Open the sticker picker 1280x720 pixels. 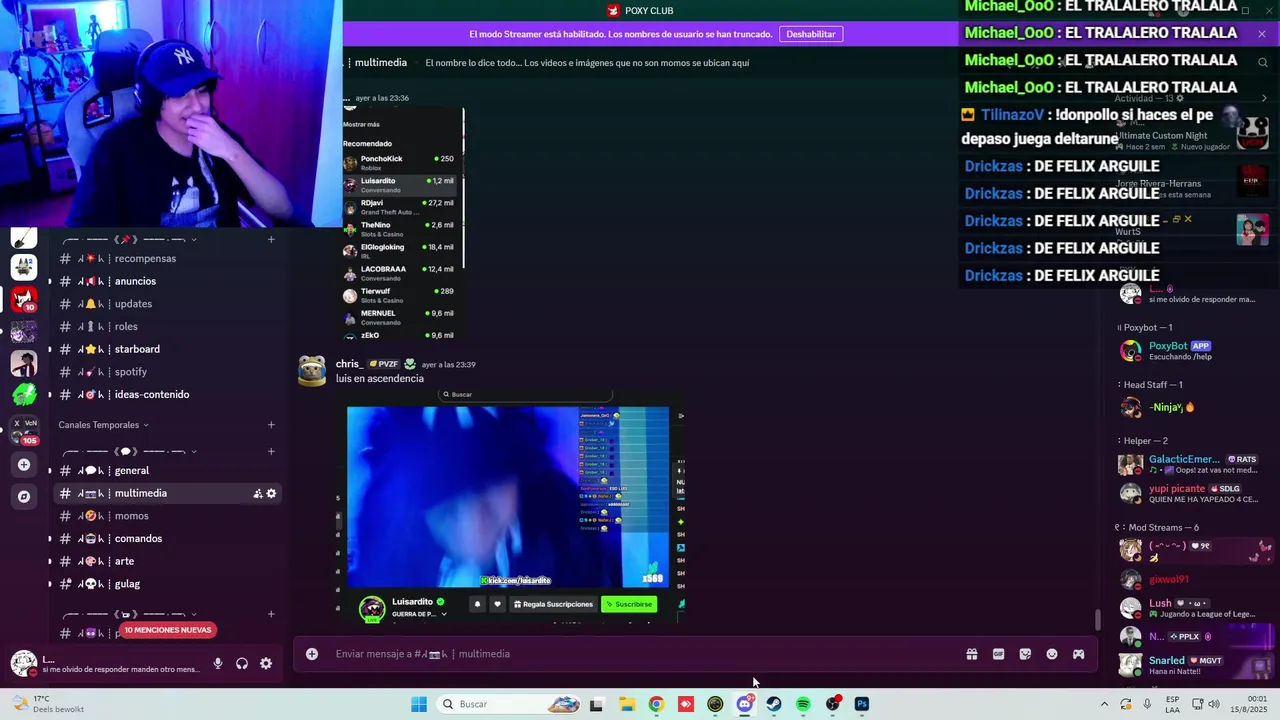click(x=1025, y=654)
